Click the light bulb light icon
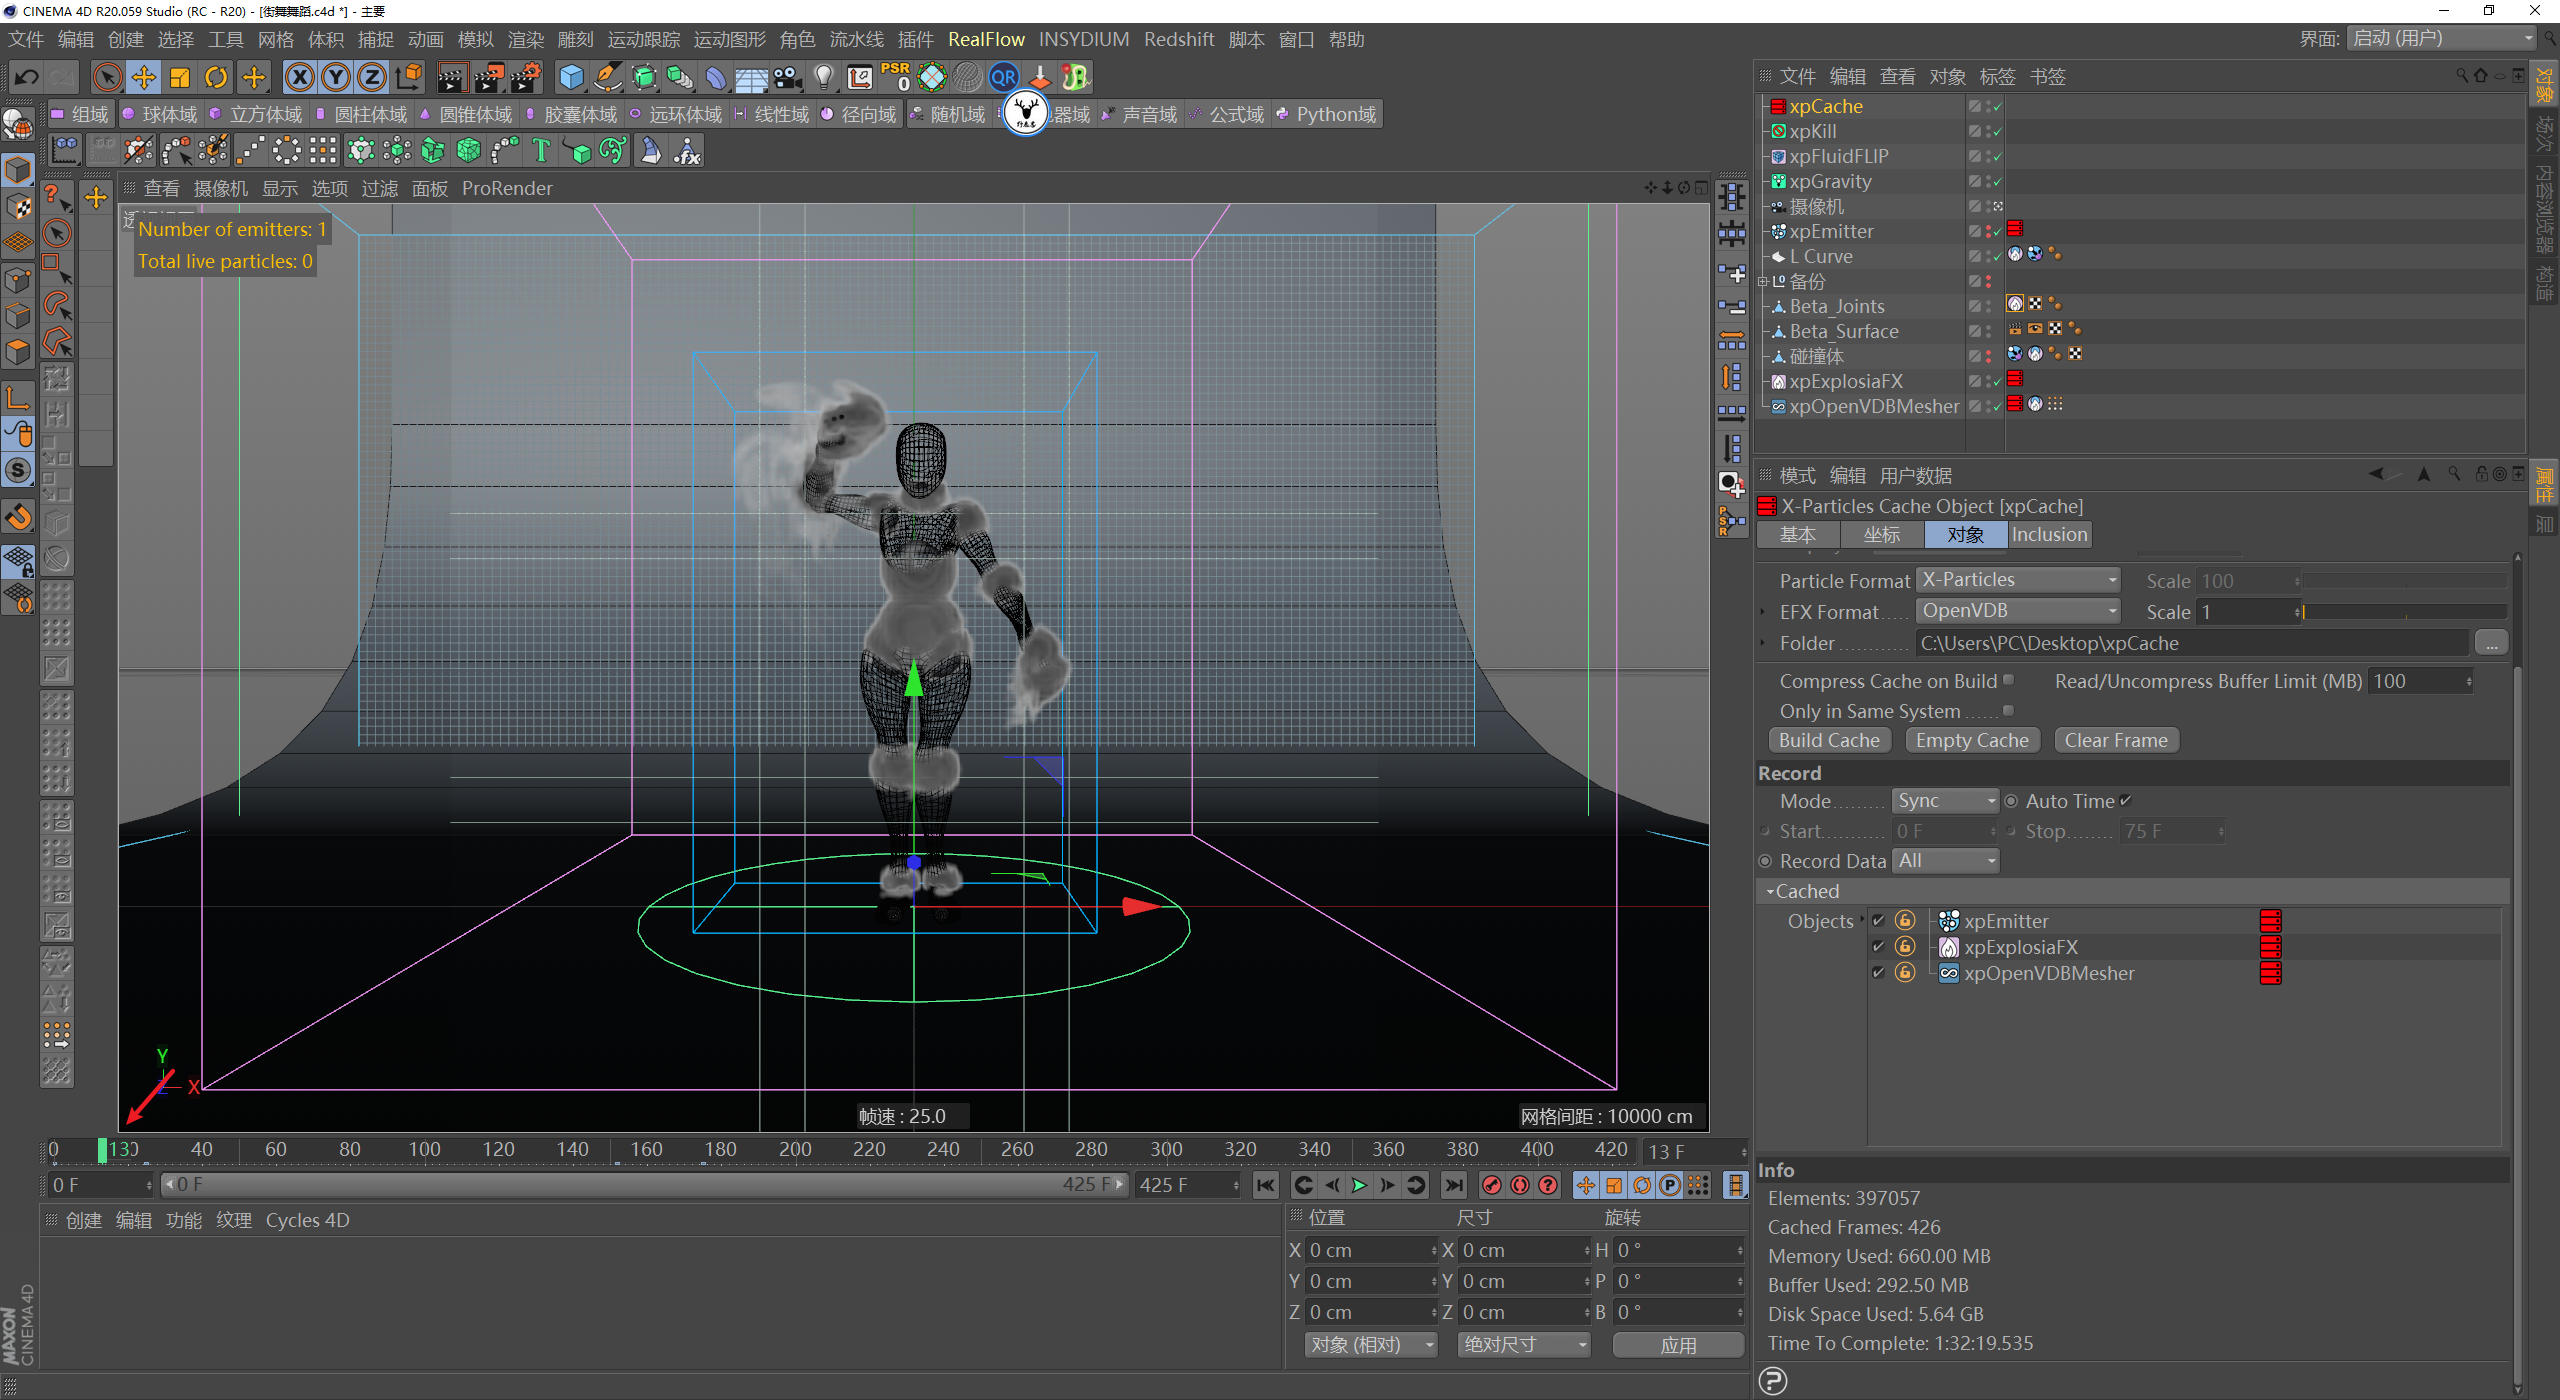2560x1400 pixels. pyautogui.click(x=823, y=77)
